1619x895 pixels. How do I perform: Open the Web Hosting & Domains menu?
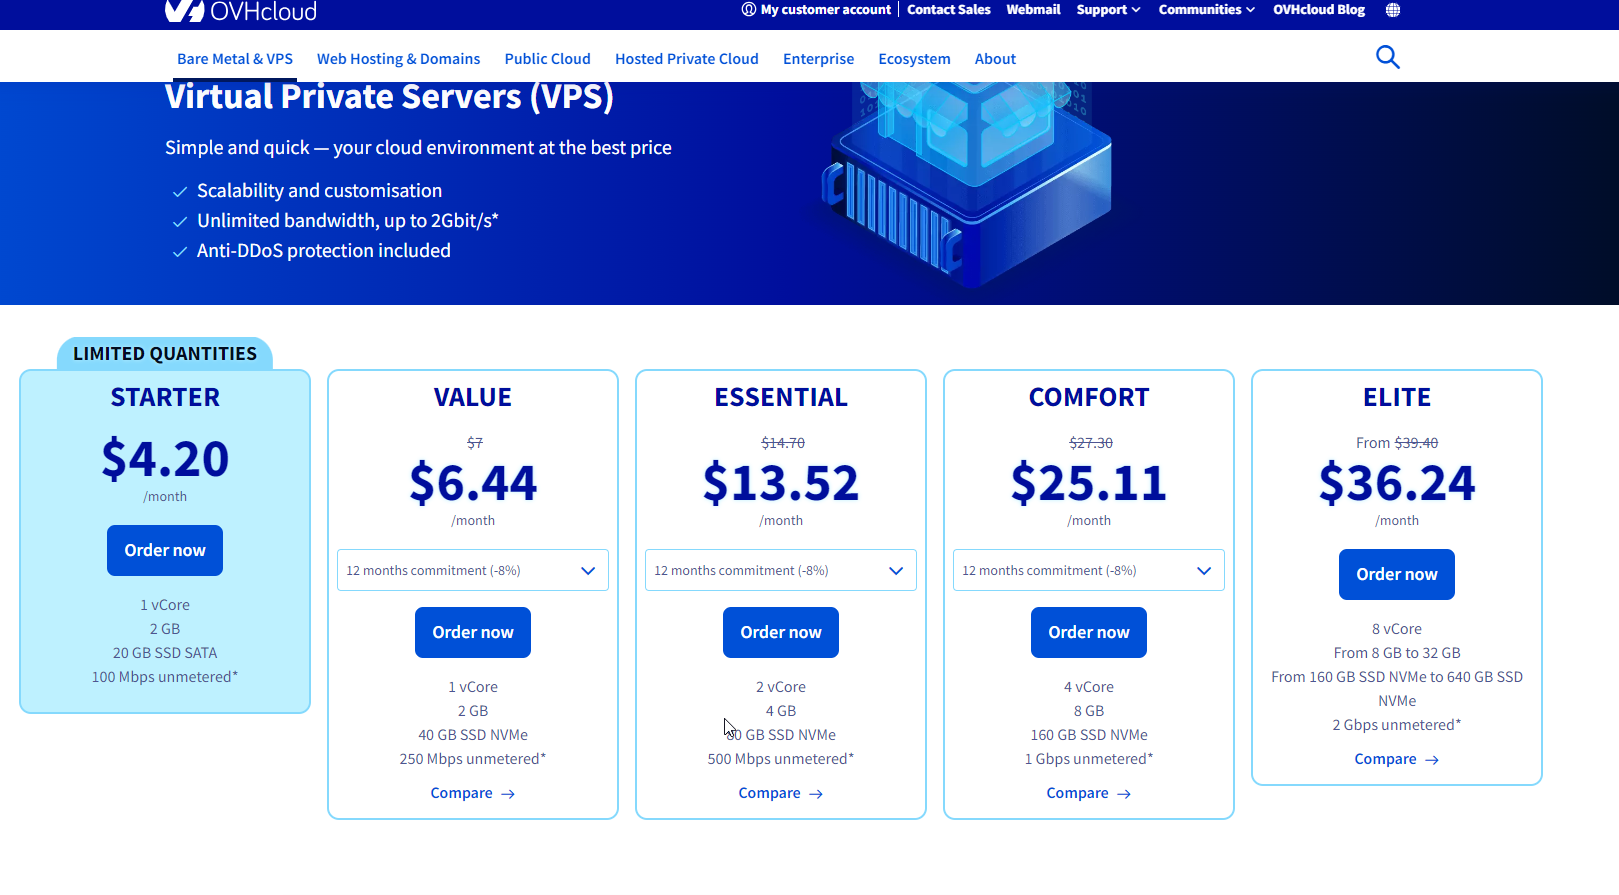point(398,59)
